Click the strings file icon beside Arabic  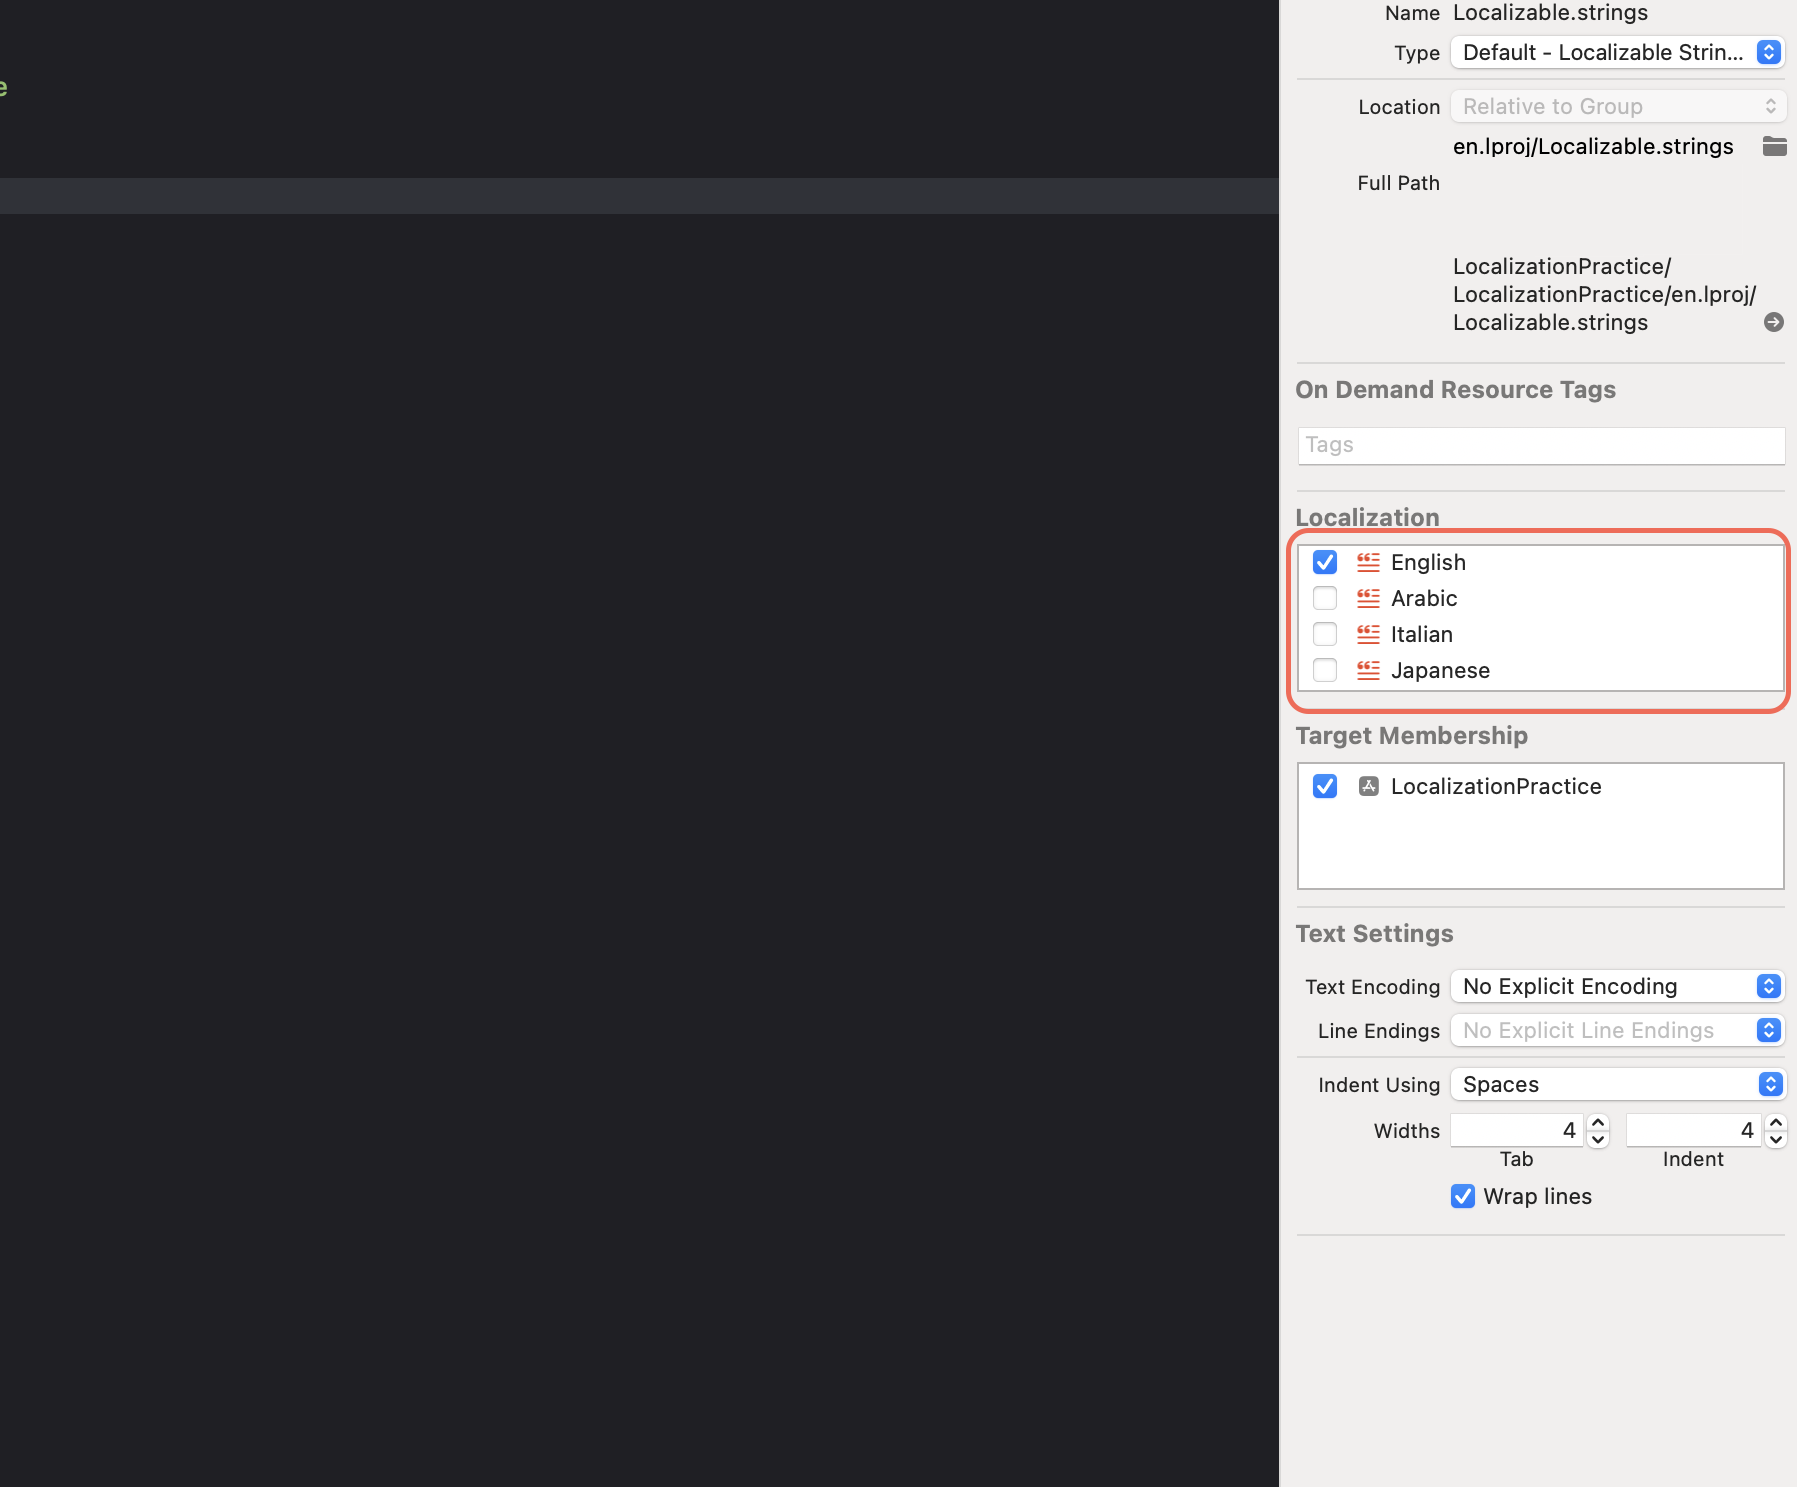pos(1368,598)
